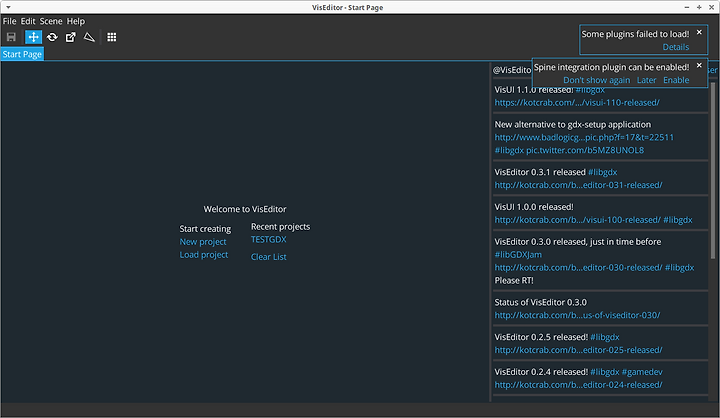The width and height of the screenshot is (720, 418).
Task: Open the editor-031-released link
Action: click(x=579, y=185)
